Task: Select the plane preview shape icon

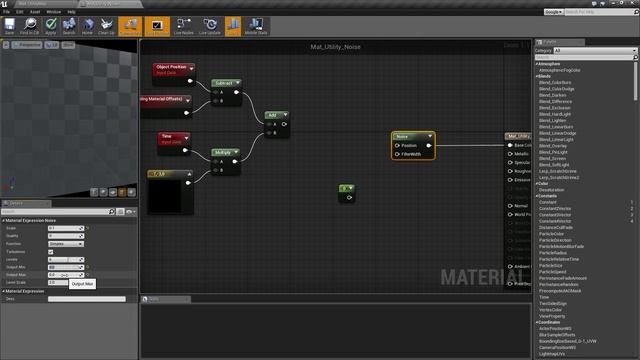Action: (x=113, y=192)
